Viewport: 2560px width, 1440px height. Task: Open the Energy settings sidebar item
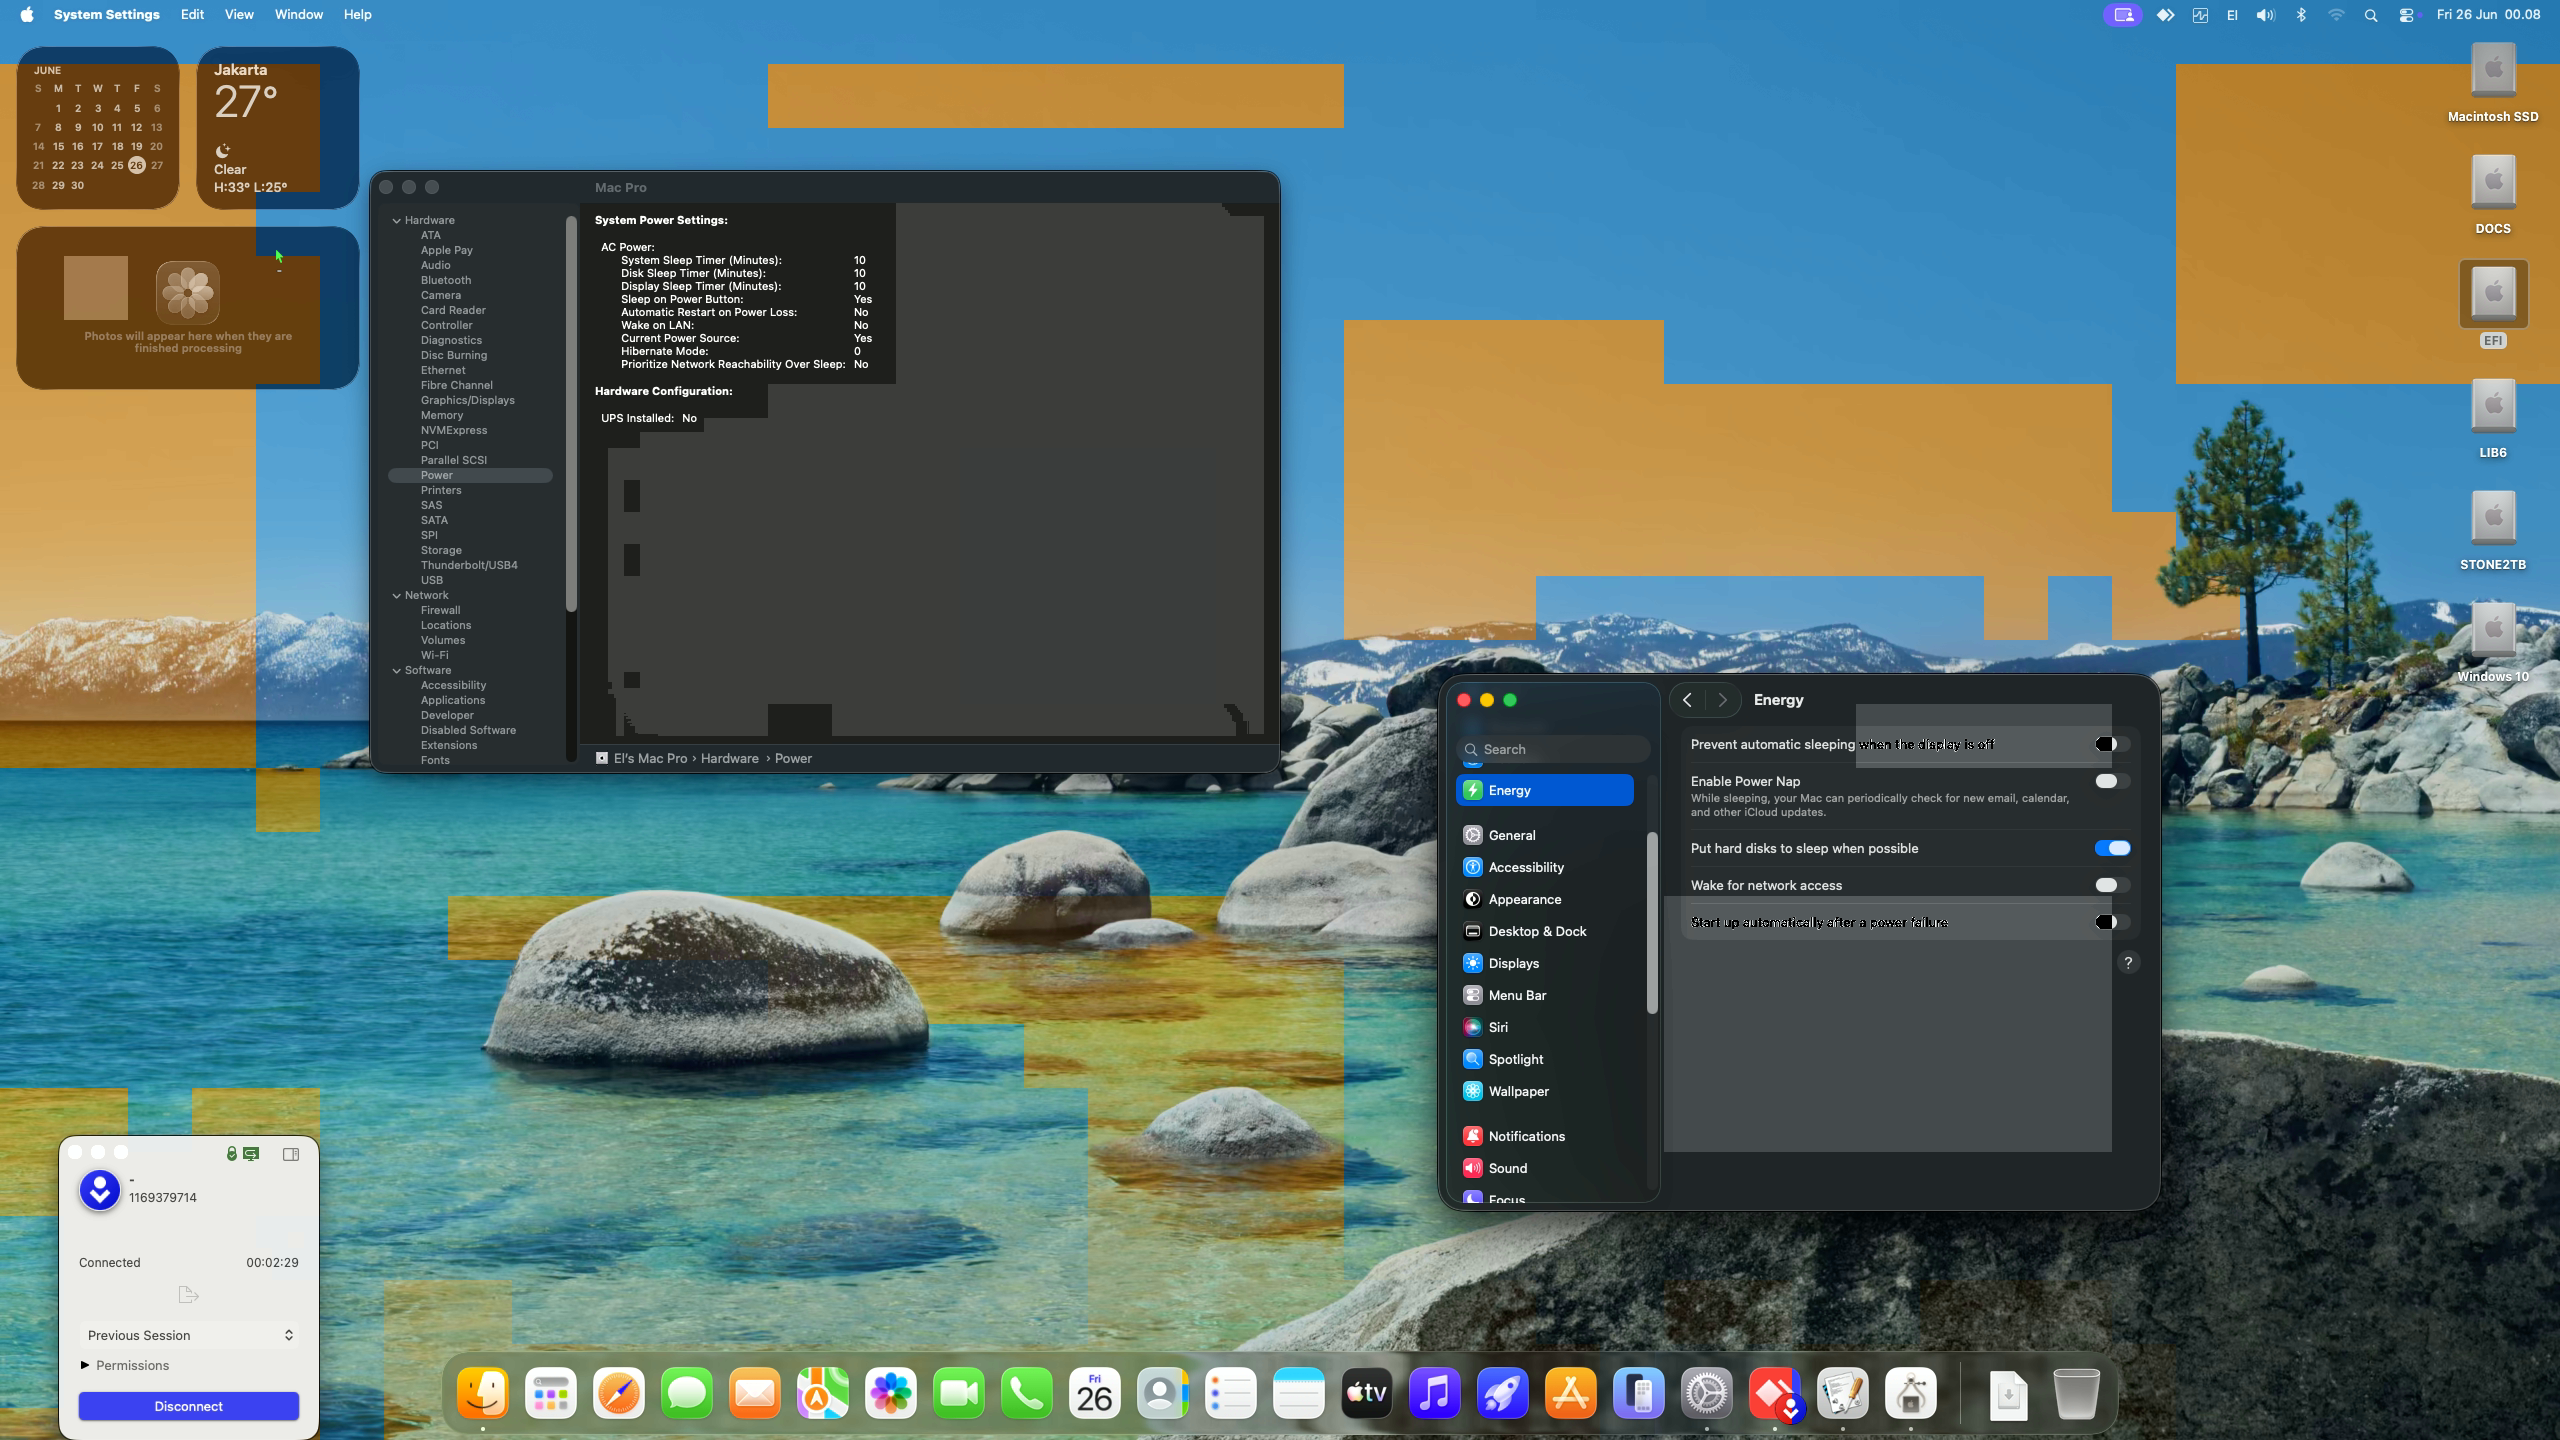click(x=1544, y=790)
